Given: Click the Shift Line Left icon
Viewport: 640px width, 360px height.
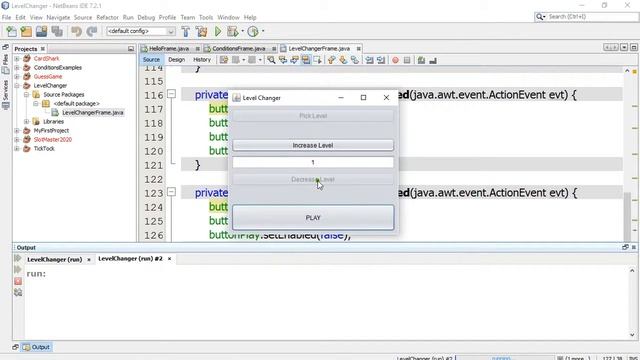Looking at the screenshot, I should coord(369,60).
